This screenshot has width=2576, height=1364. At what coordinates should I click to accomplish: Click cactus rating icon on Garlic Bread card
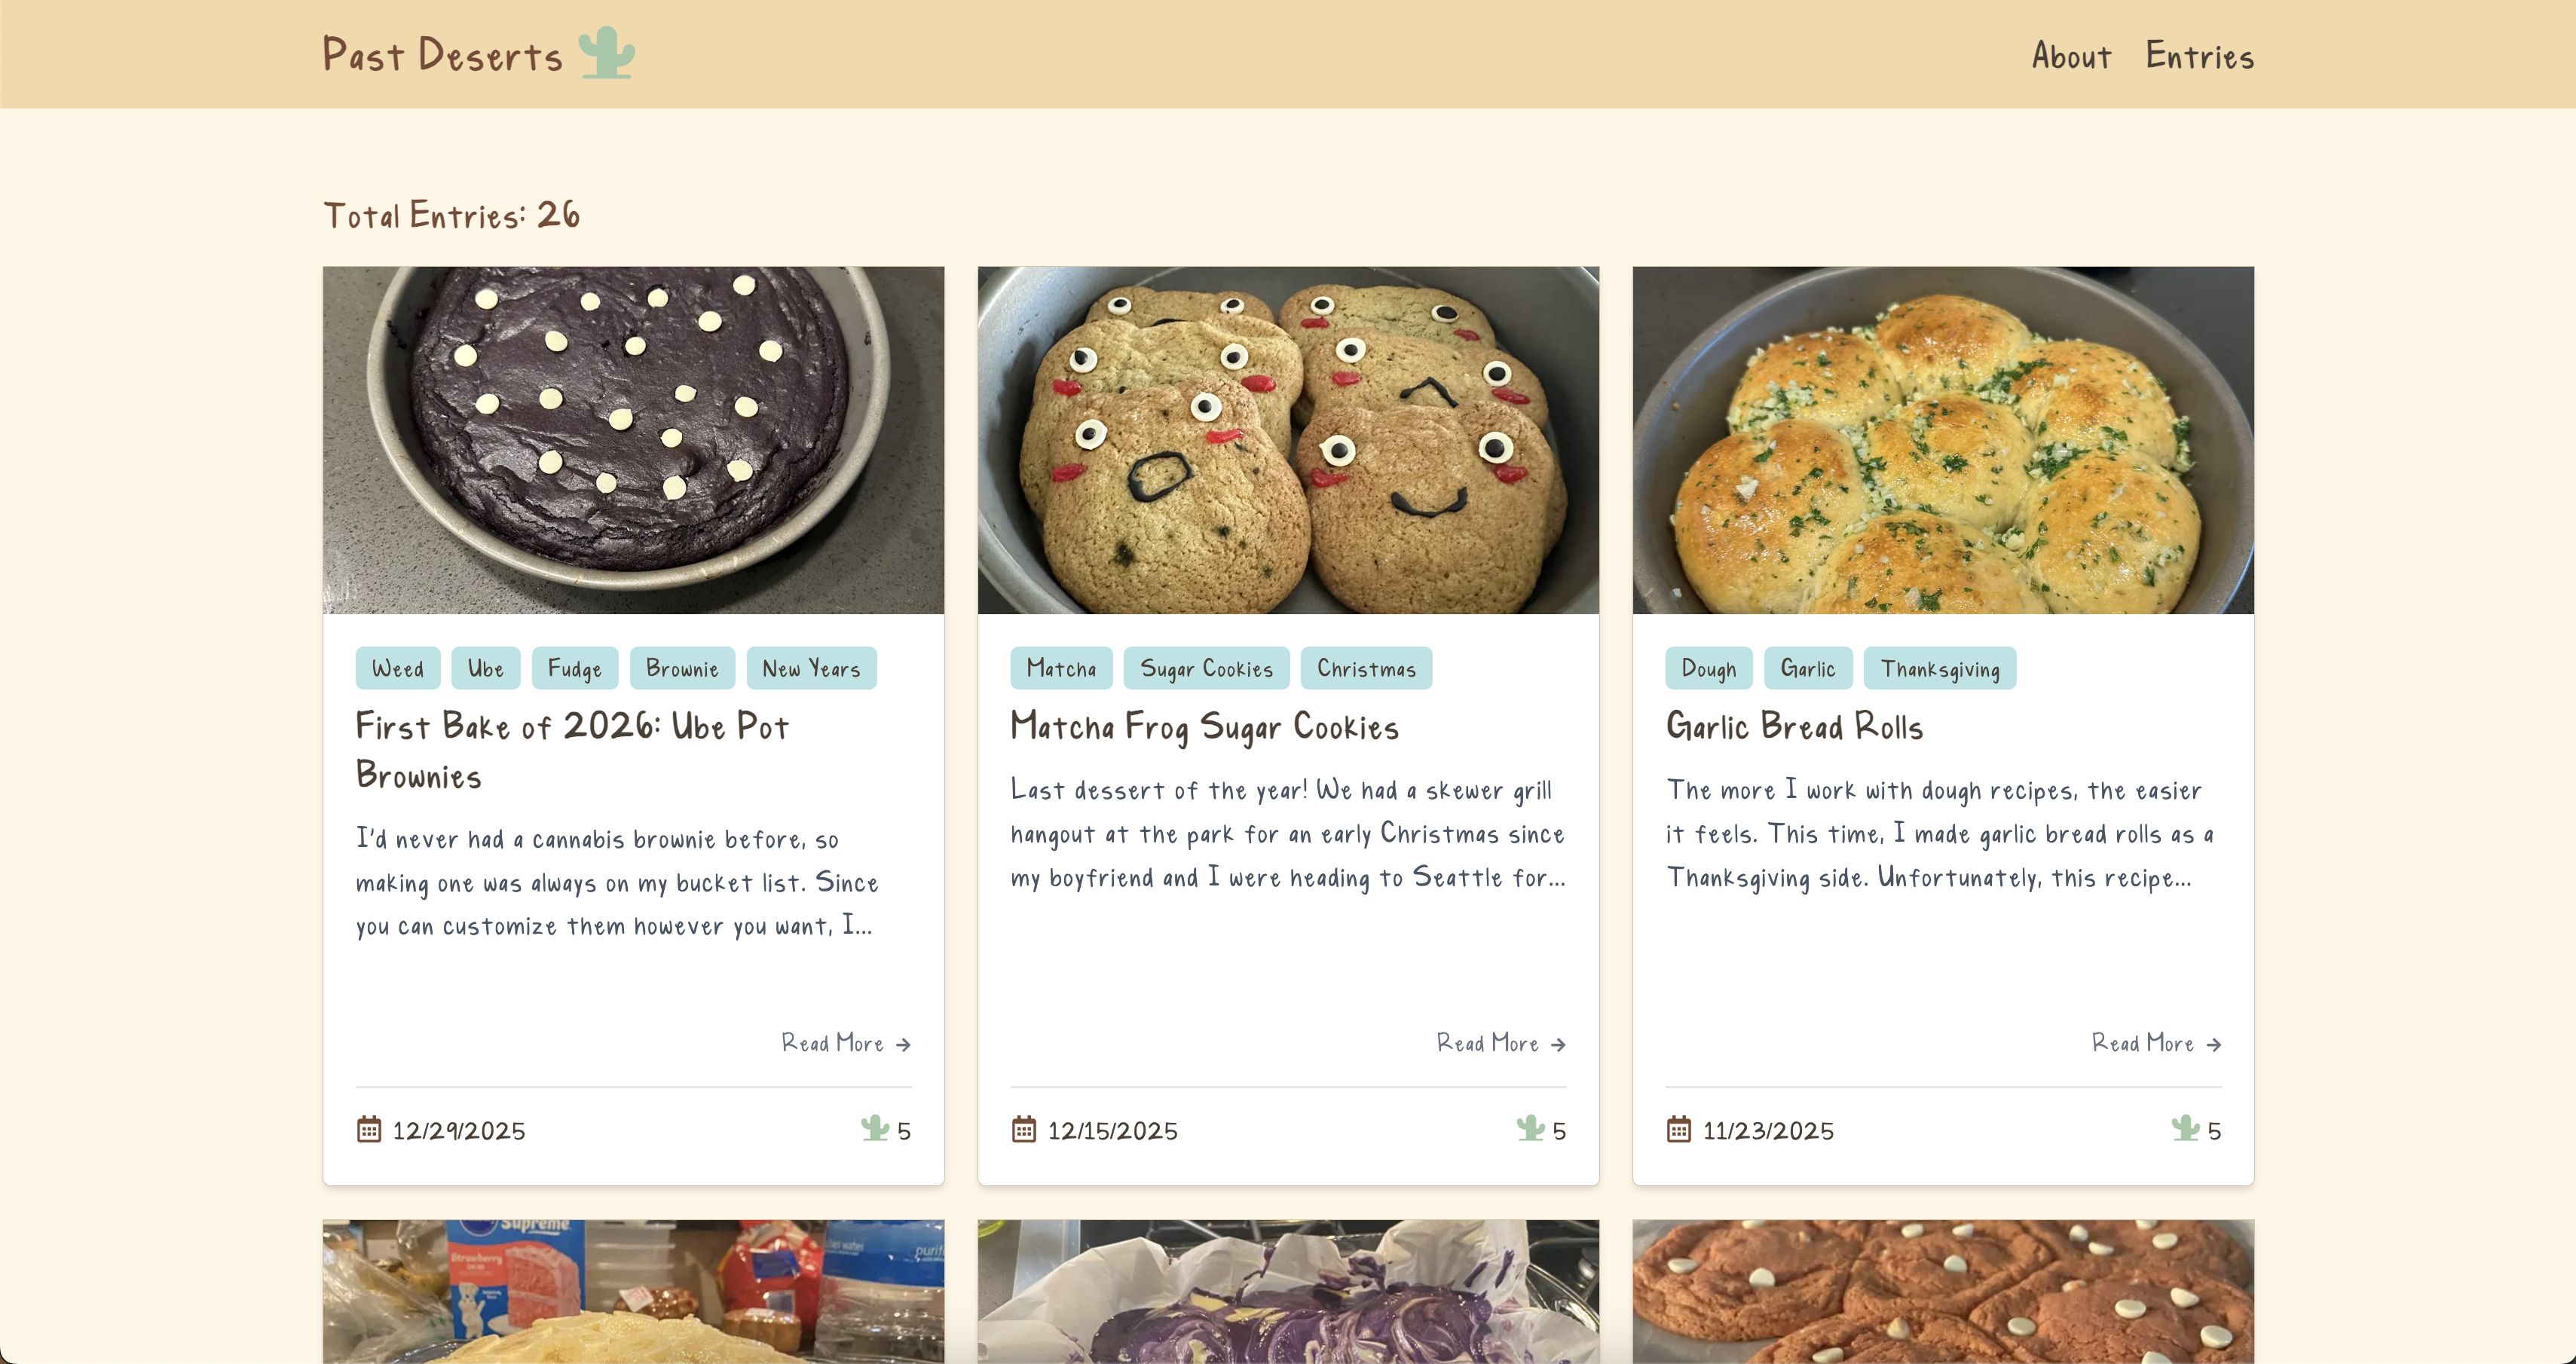pos(2185,1128)
